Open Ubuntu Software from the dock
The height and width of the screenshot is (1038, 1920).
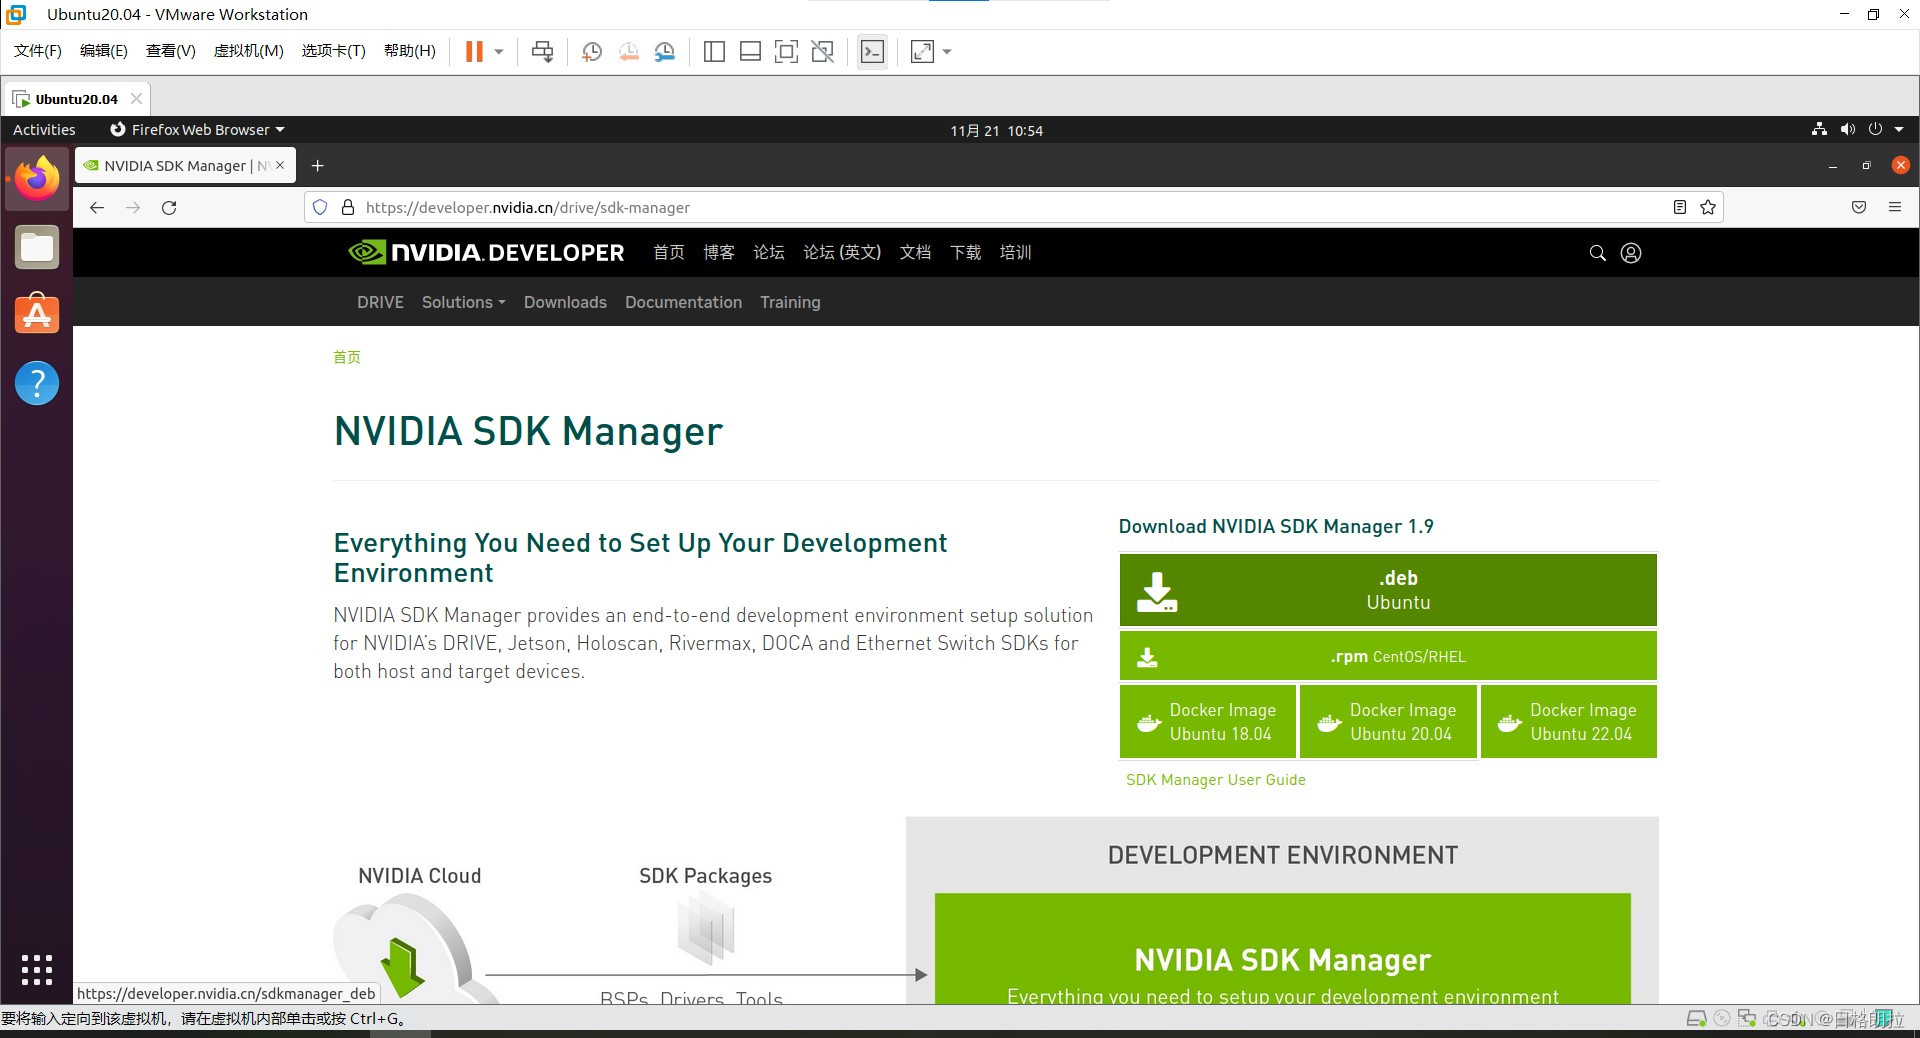coord(37,314)
